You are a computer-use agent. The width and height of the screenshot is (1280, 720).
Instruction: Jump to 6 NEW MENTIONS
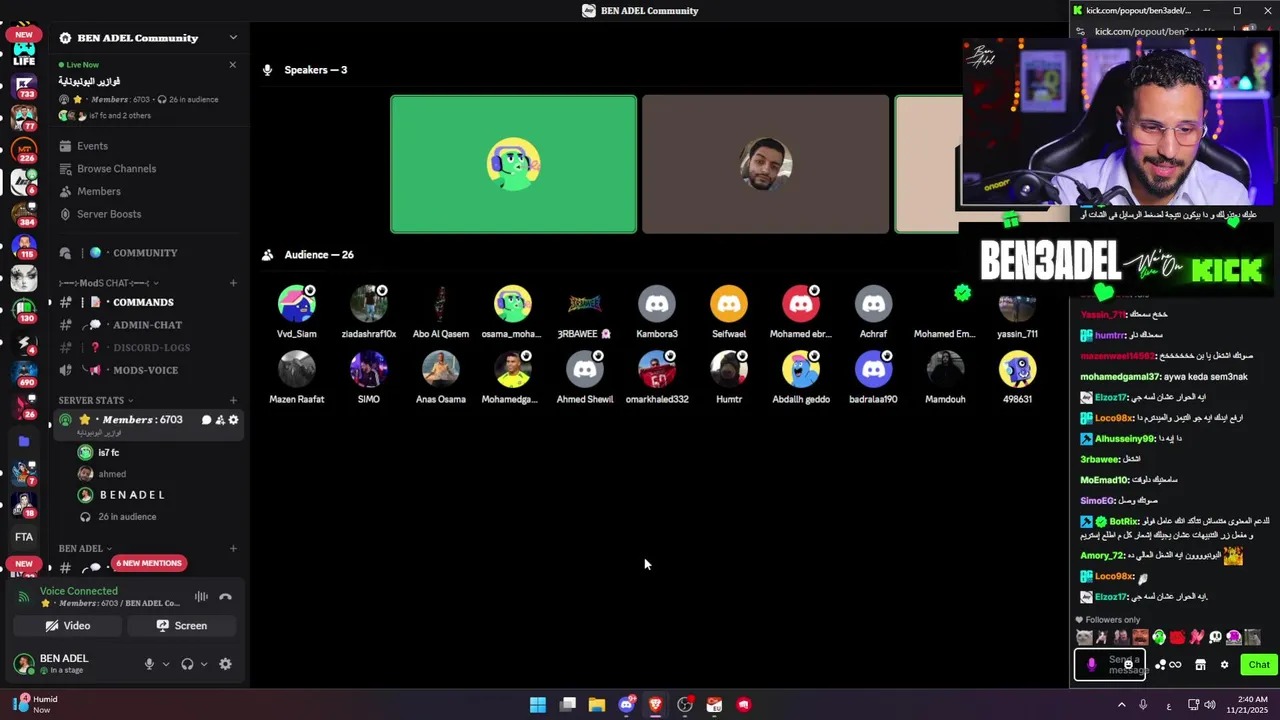coord(149,563)
